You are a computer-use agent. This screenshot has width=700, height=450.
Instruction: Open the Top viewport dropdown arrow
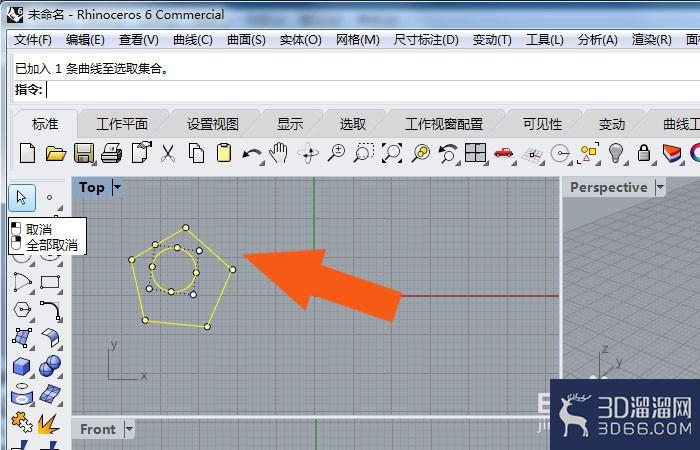[117, 188]
